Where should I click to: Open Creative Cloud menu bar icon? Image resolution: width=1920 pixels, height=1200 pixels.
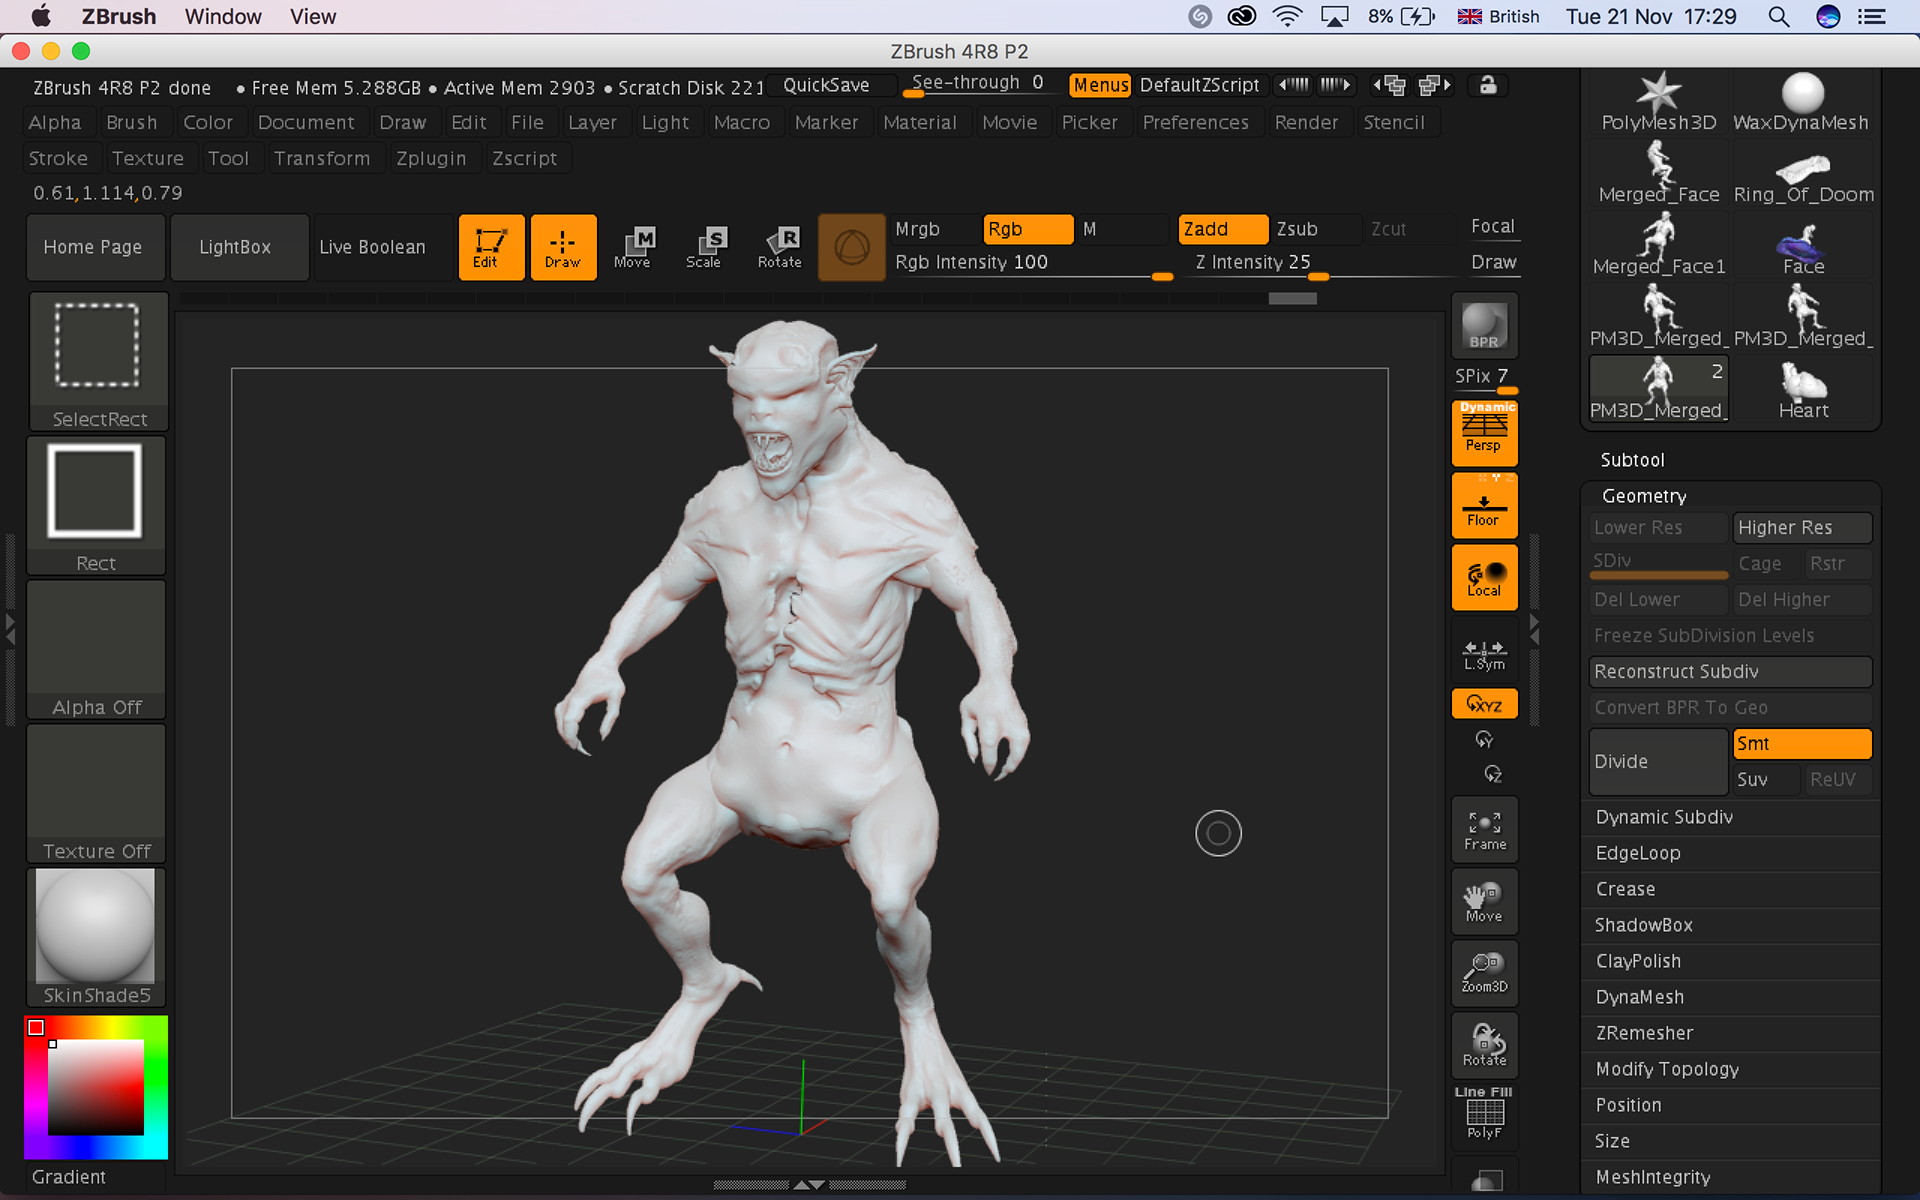tap(1242, 17)
